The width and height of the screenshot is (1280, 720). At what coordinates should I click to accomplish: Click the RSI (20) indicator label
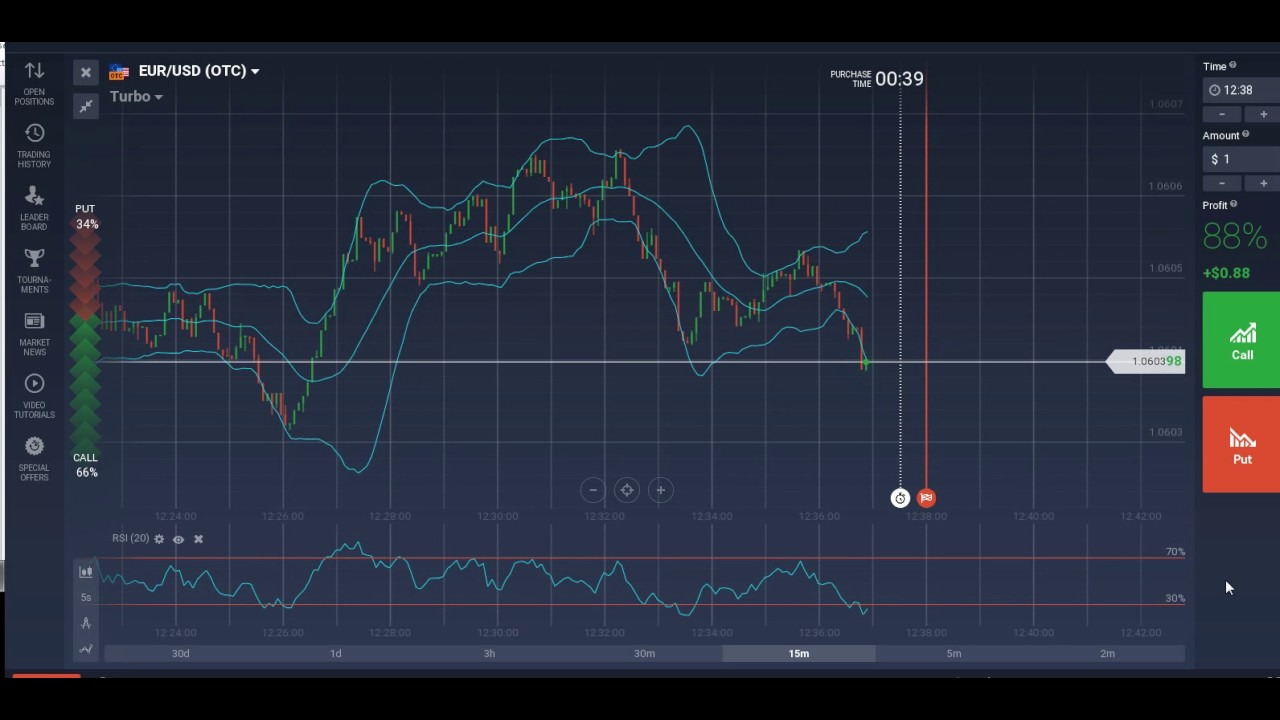tap(131, 538)
